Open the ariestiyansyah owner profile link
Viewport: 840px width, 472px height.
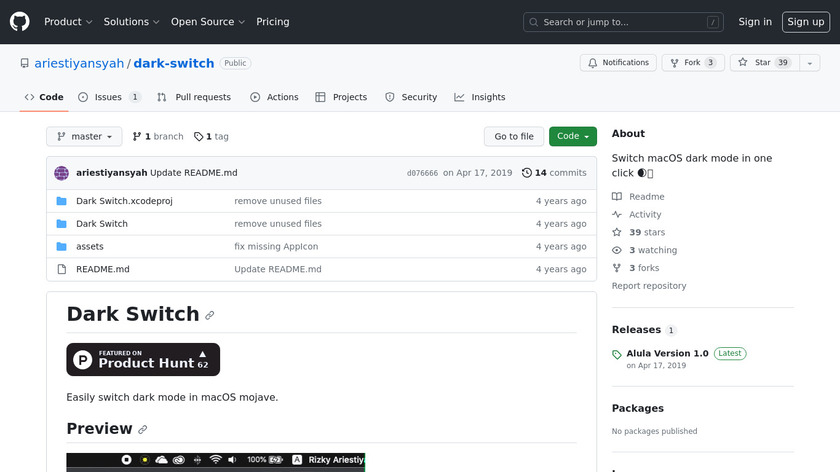tap(79, 63)
